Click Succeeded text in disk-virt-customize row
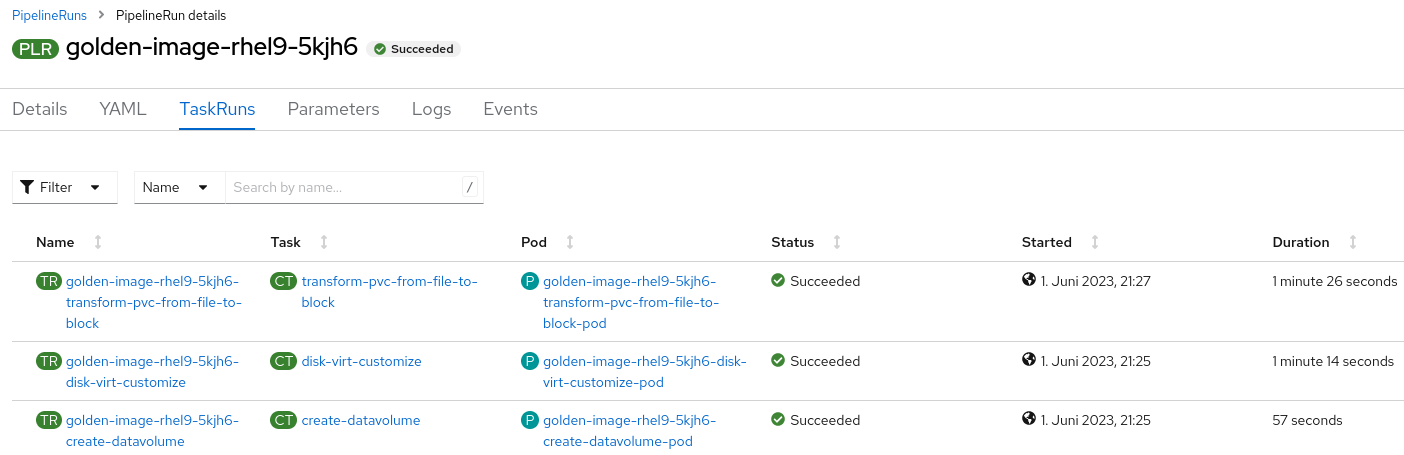Screen dimensions: 1404x455 pyautogui.click(x=825, y=361)
